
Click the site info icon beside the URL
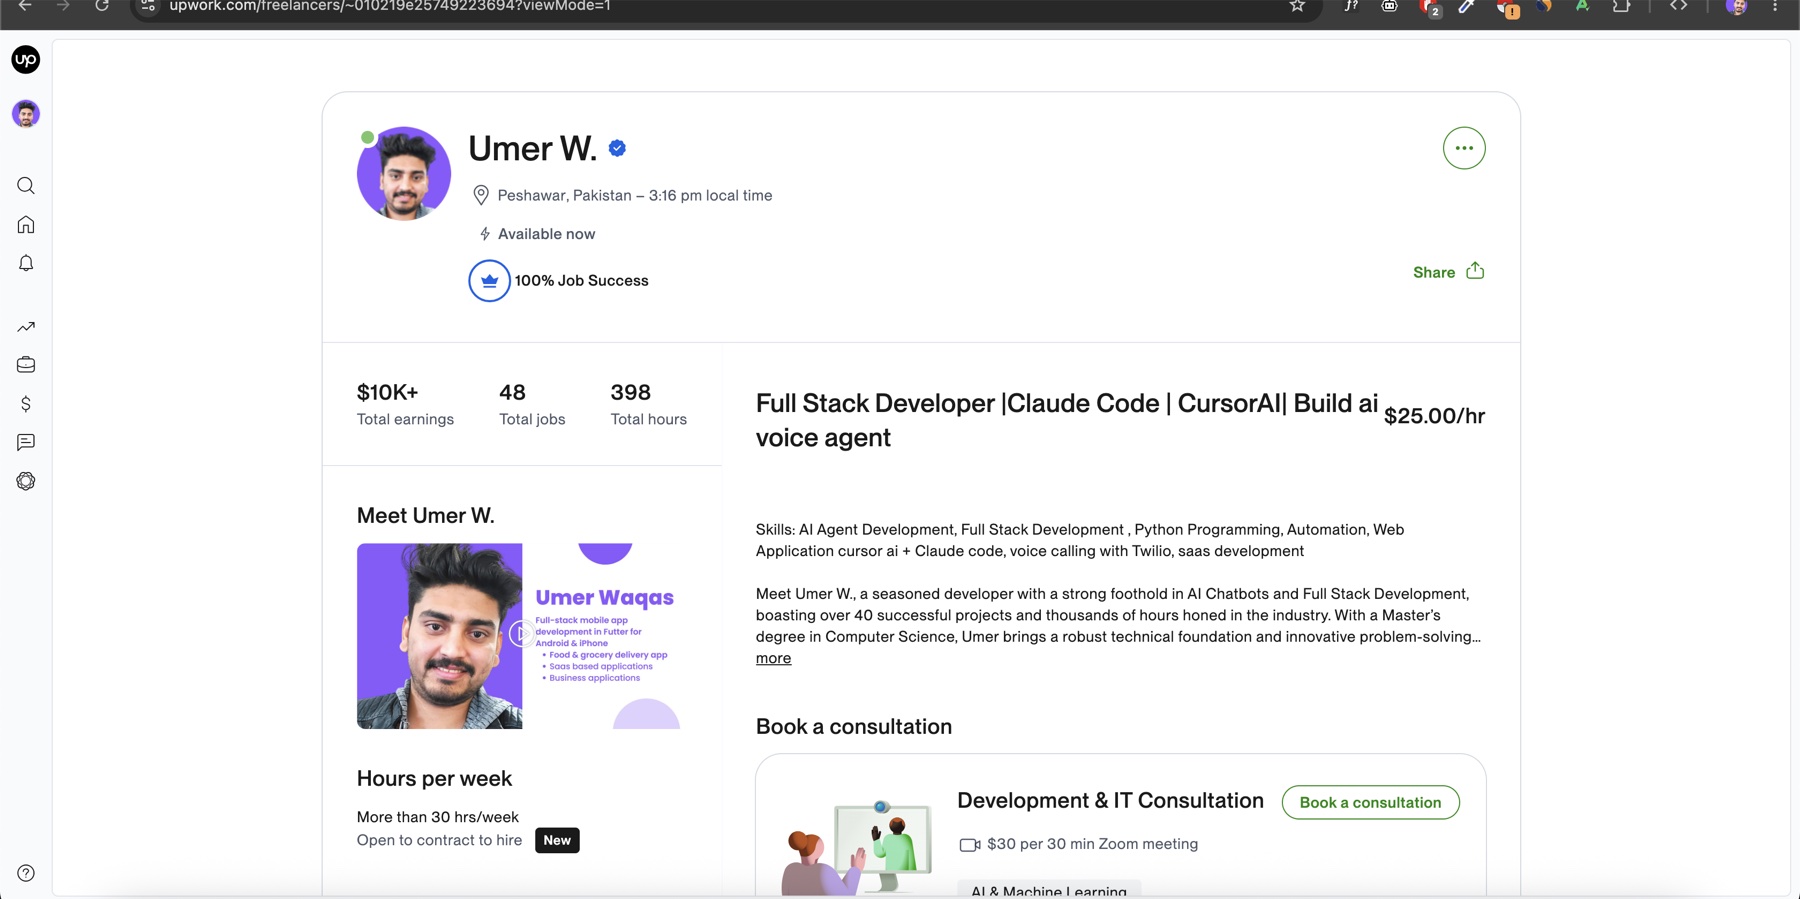(147, 6)
